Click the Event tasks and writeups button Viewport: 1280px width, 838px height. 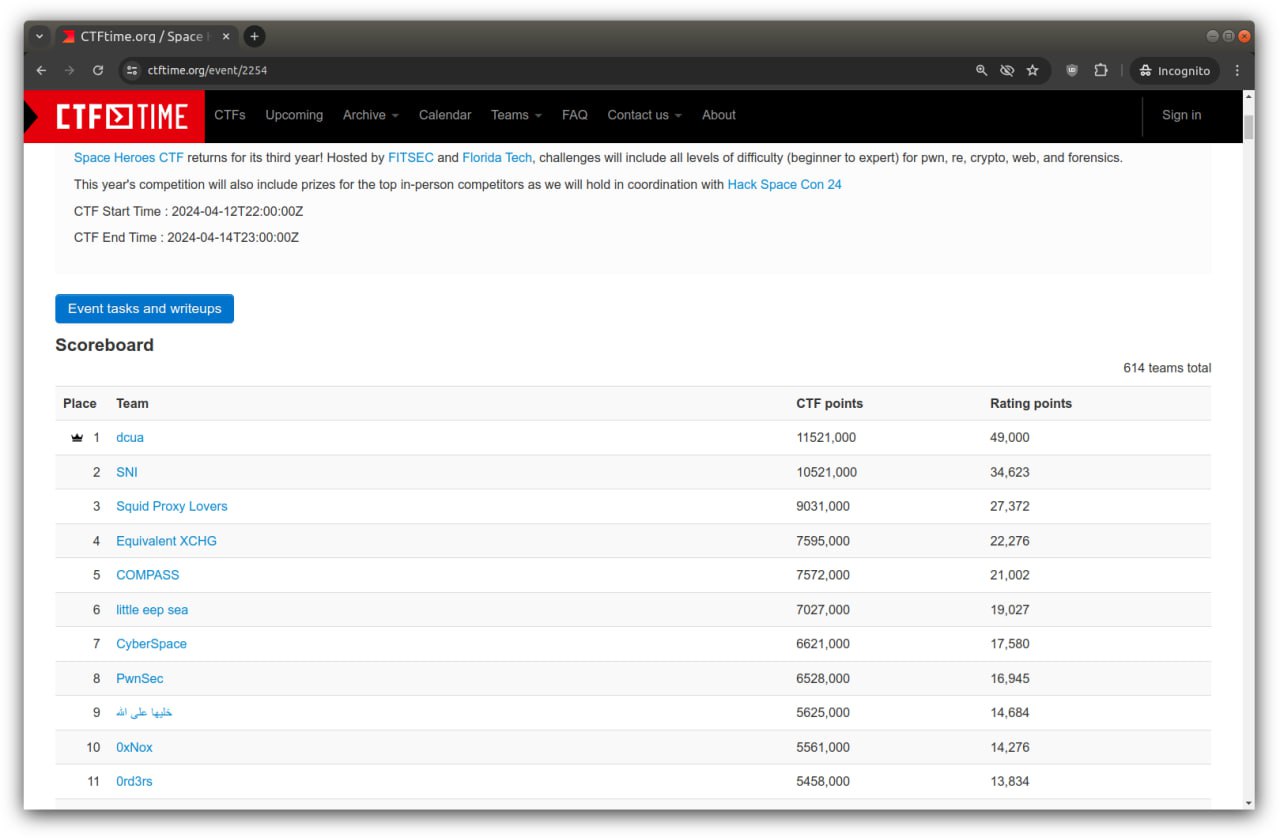click(x=144, y=309)
